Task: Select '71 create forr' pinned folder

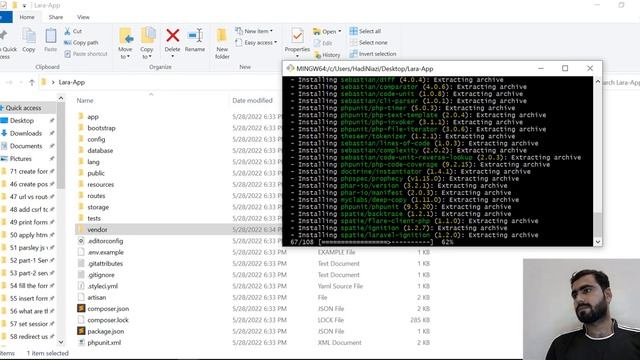Action: pyautogui.click(x=28, y=171)
